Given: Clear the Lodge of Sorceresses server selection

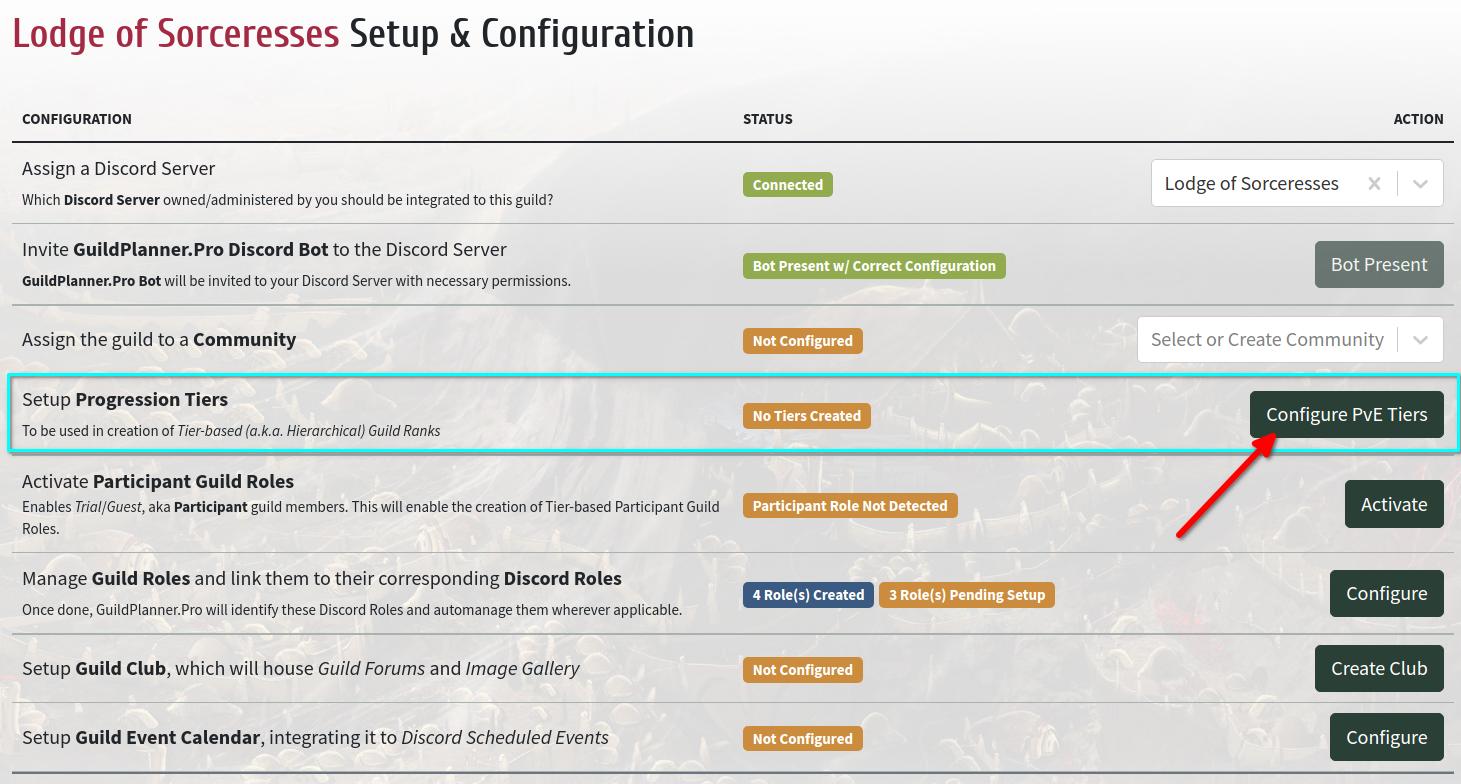Looking at the screenshot, I should 1374,184.
